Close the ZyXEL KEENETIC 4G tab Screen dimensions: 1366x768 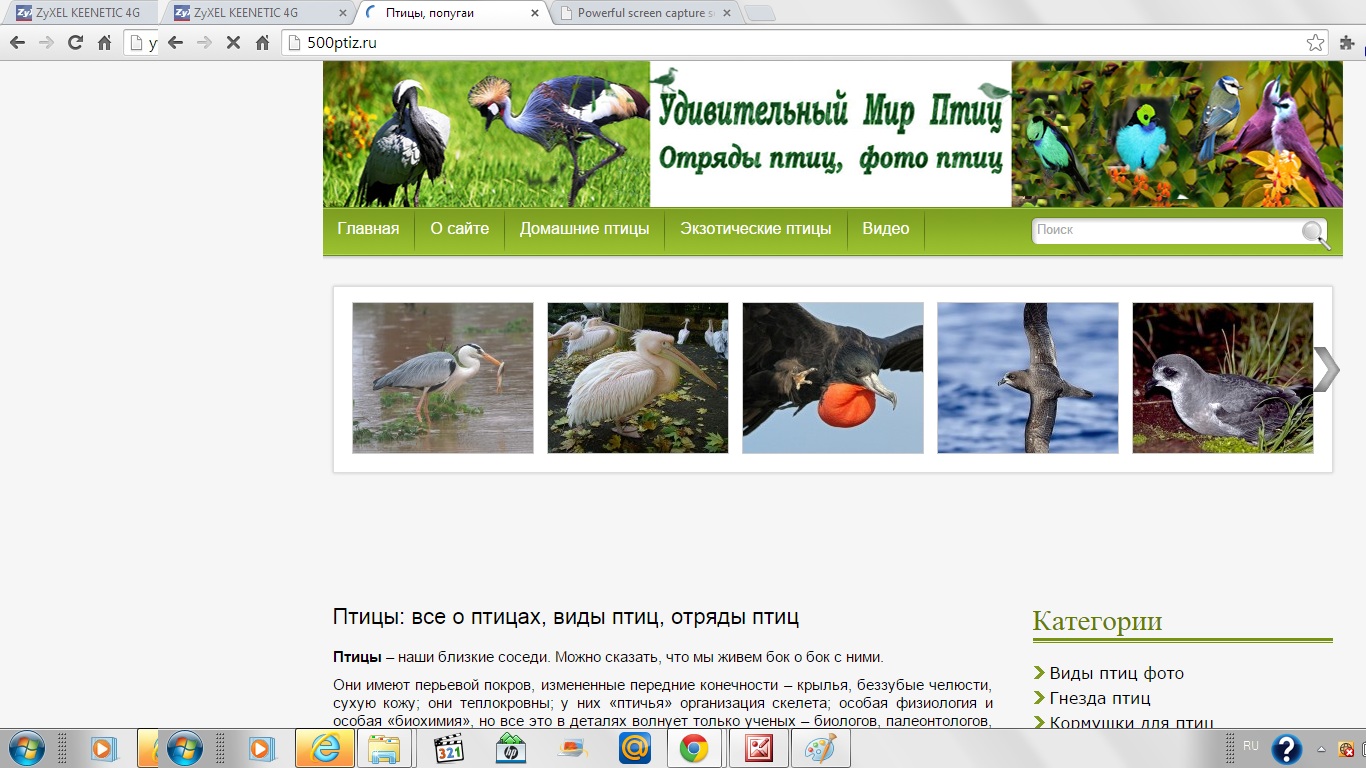click(342, 13)
